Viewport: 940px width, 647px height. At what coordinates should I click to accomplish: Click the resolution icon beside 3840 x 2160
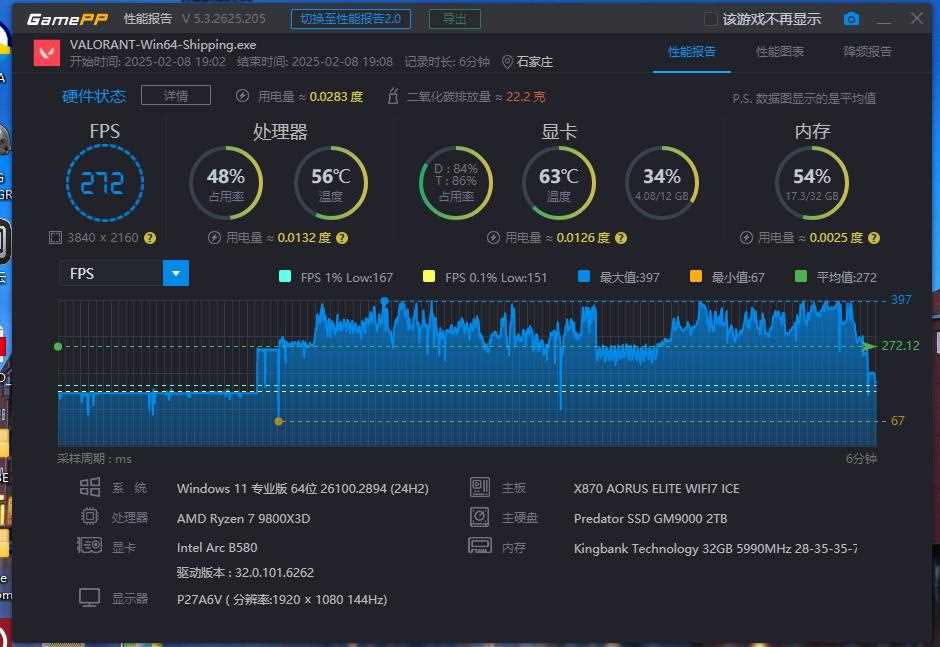55,238
